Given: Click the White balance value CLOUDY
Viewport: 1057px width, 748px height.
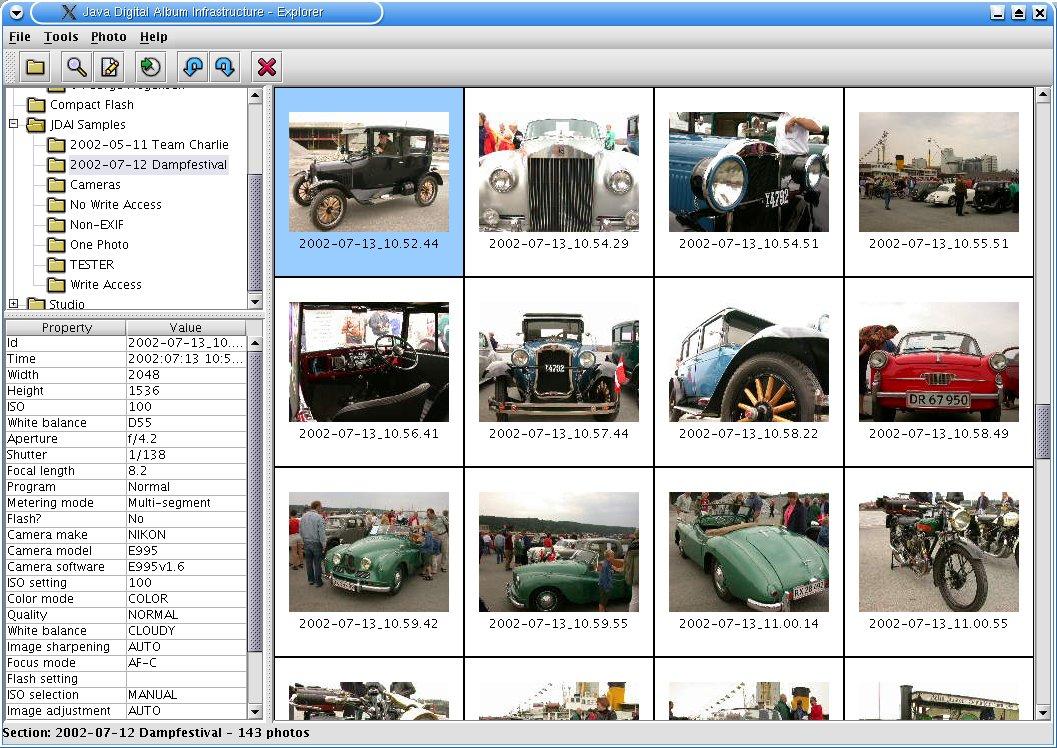Looking at the screenshot, I should tap(186, 631).
